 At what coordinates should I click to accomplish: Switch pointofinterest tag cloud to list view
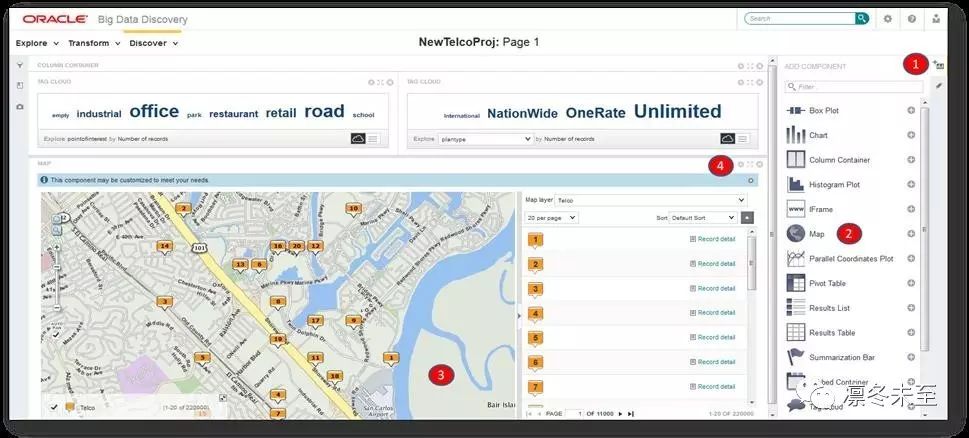click(373, 139)
